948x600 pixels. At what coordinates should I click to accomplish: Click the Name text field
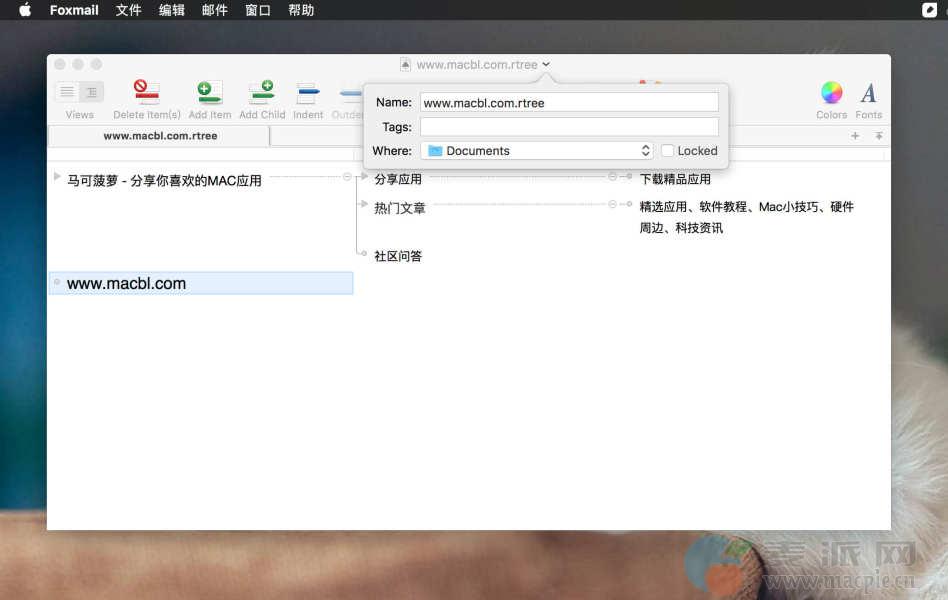(x=568, y=102)
